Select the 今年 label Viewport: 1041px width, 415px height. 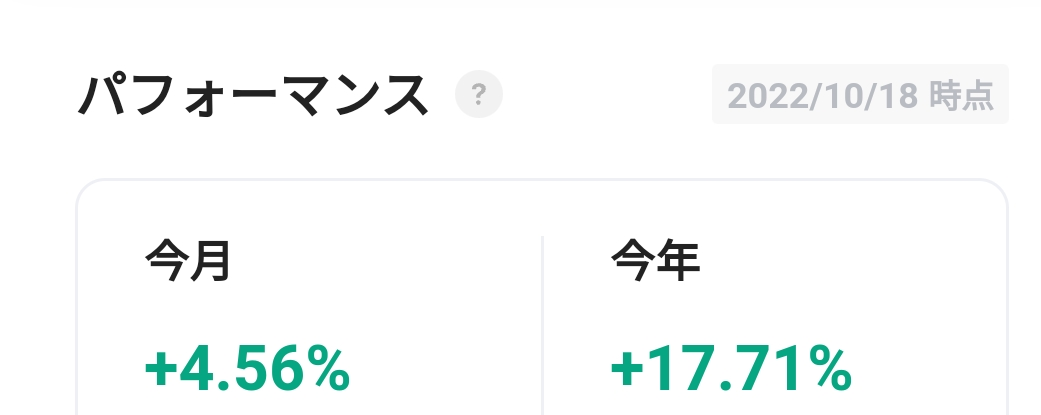point(655,262)
